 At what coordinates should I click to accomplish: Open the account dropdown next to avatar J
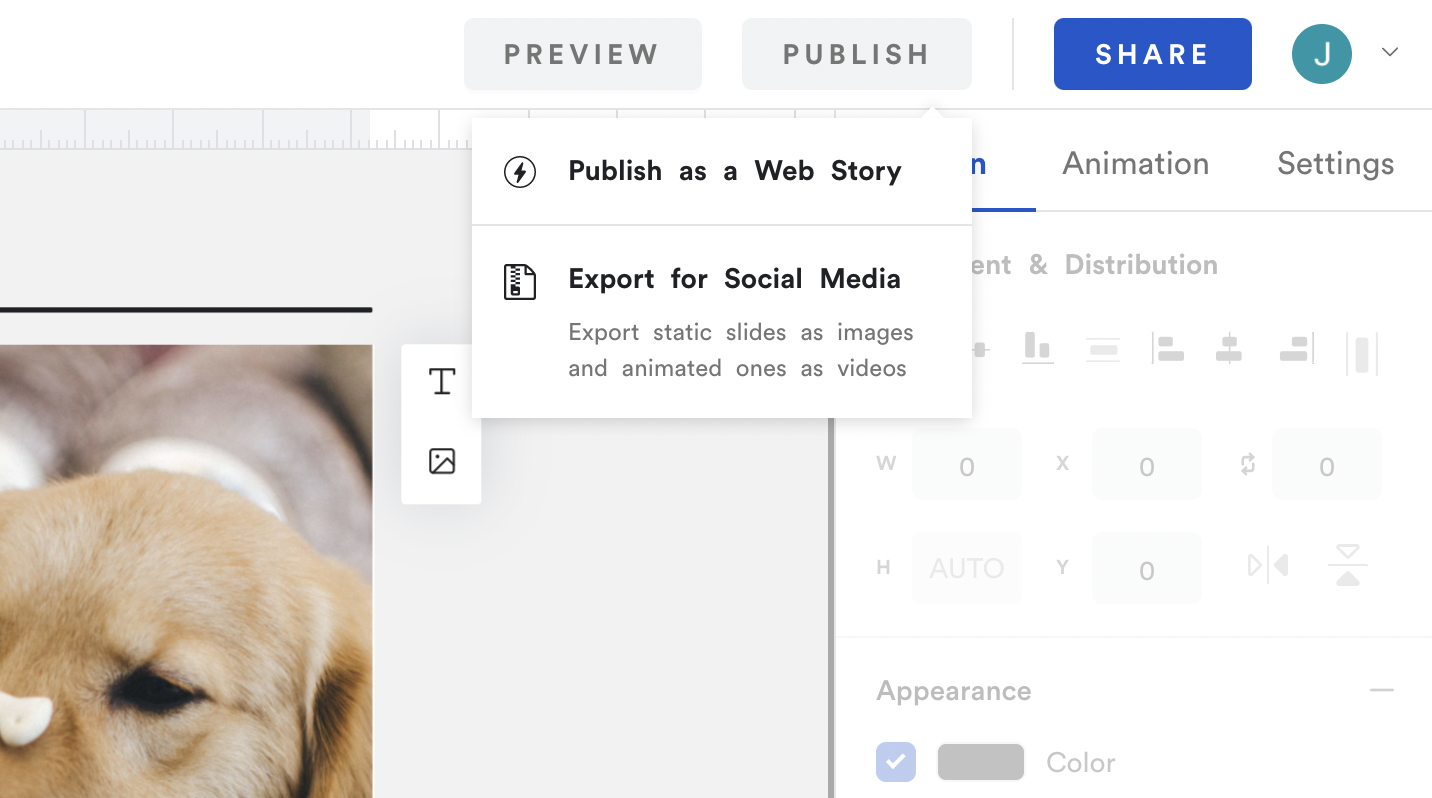(1390, 52)
